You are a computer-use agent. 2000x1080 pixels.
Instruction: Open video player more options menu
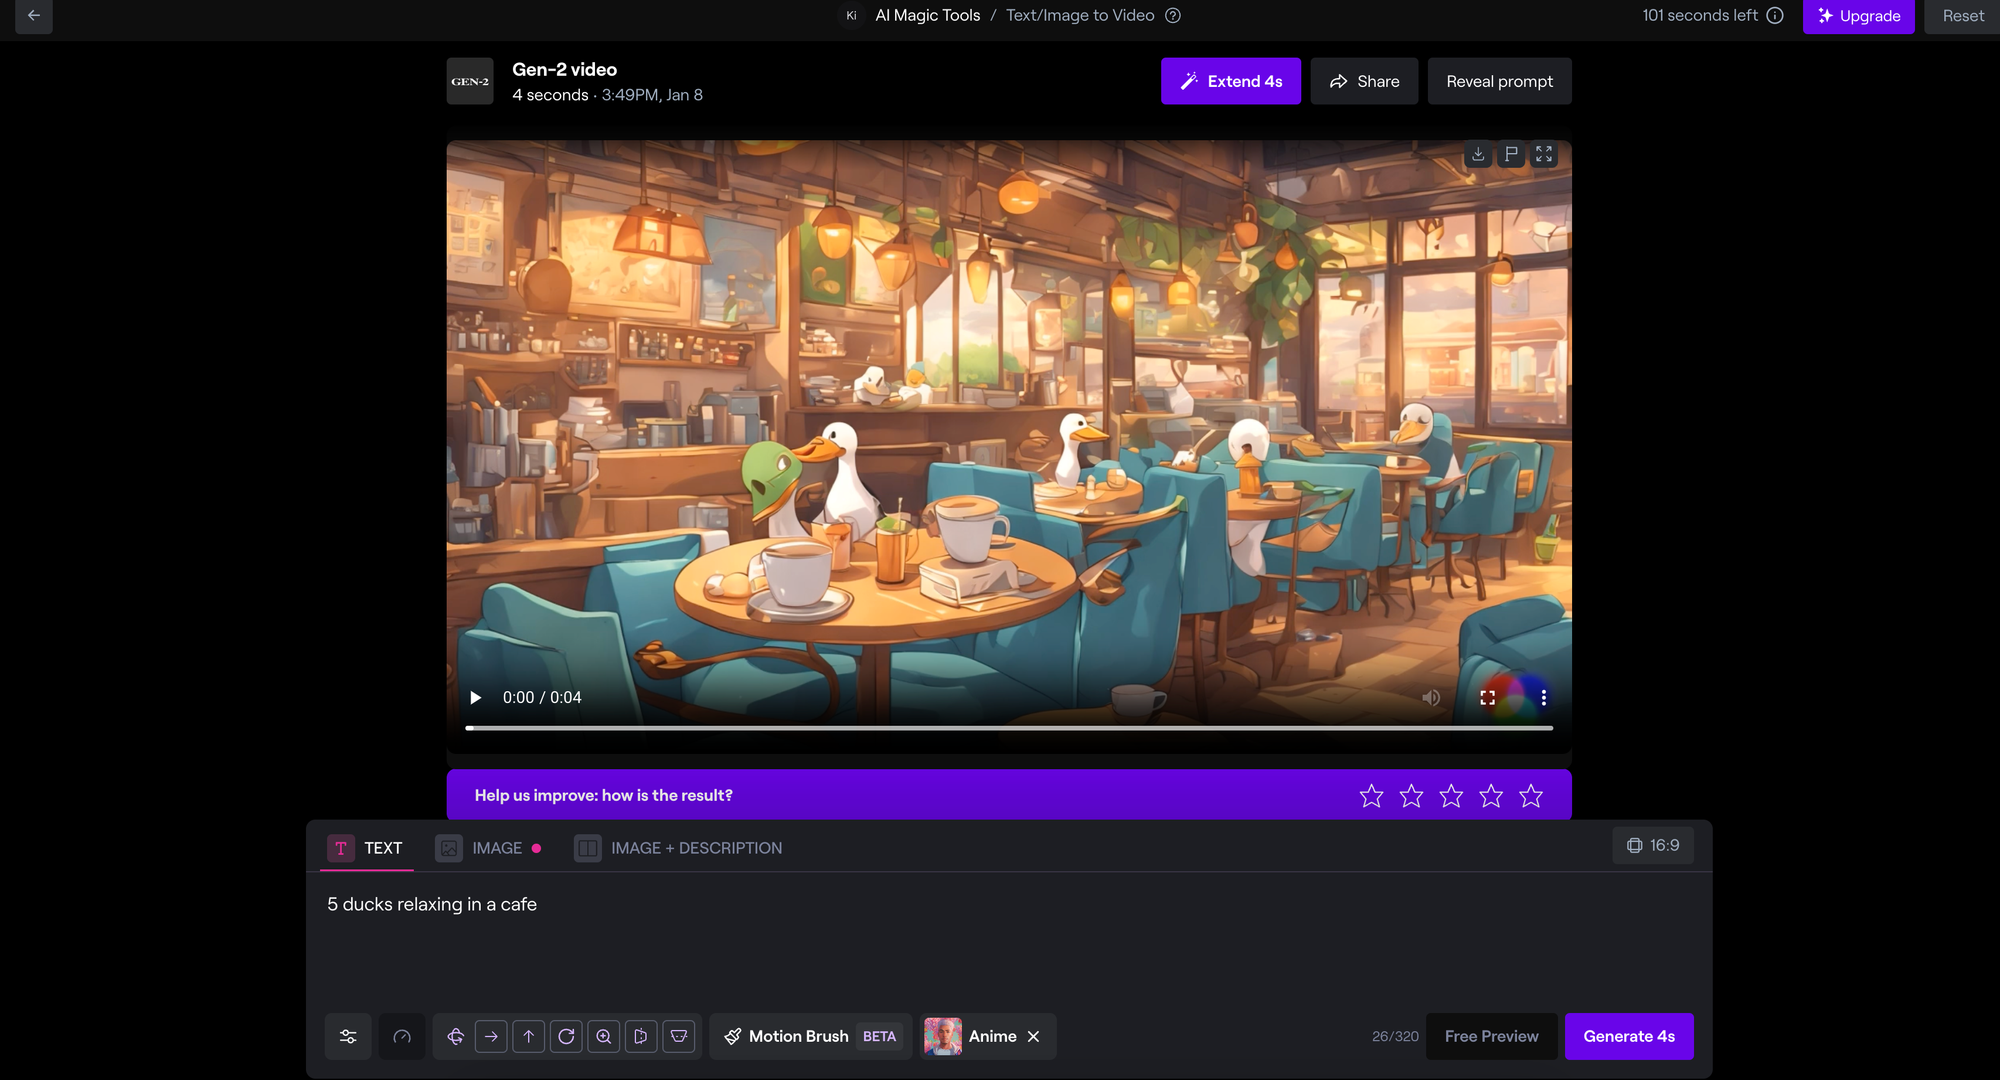pyautogui.click(x=1543, y=697)
